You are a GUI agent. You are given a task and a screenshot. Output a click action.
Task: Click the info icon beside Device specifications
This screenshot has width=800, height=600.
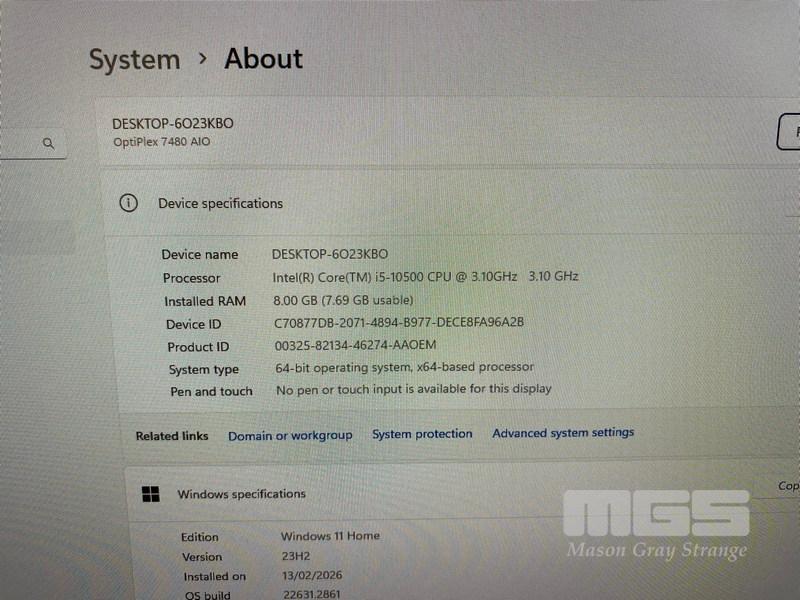pos(128,203)
